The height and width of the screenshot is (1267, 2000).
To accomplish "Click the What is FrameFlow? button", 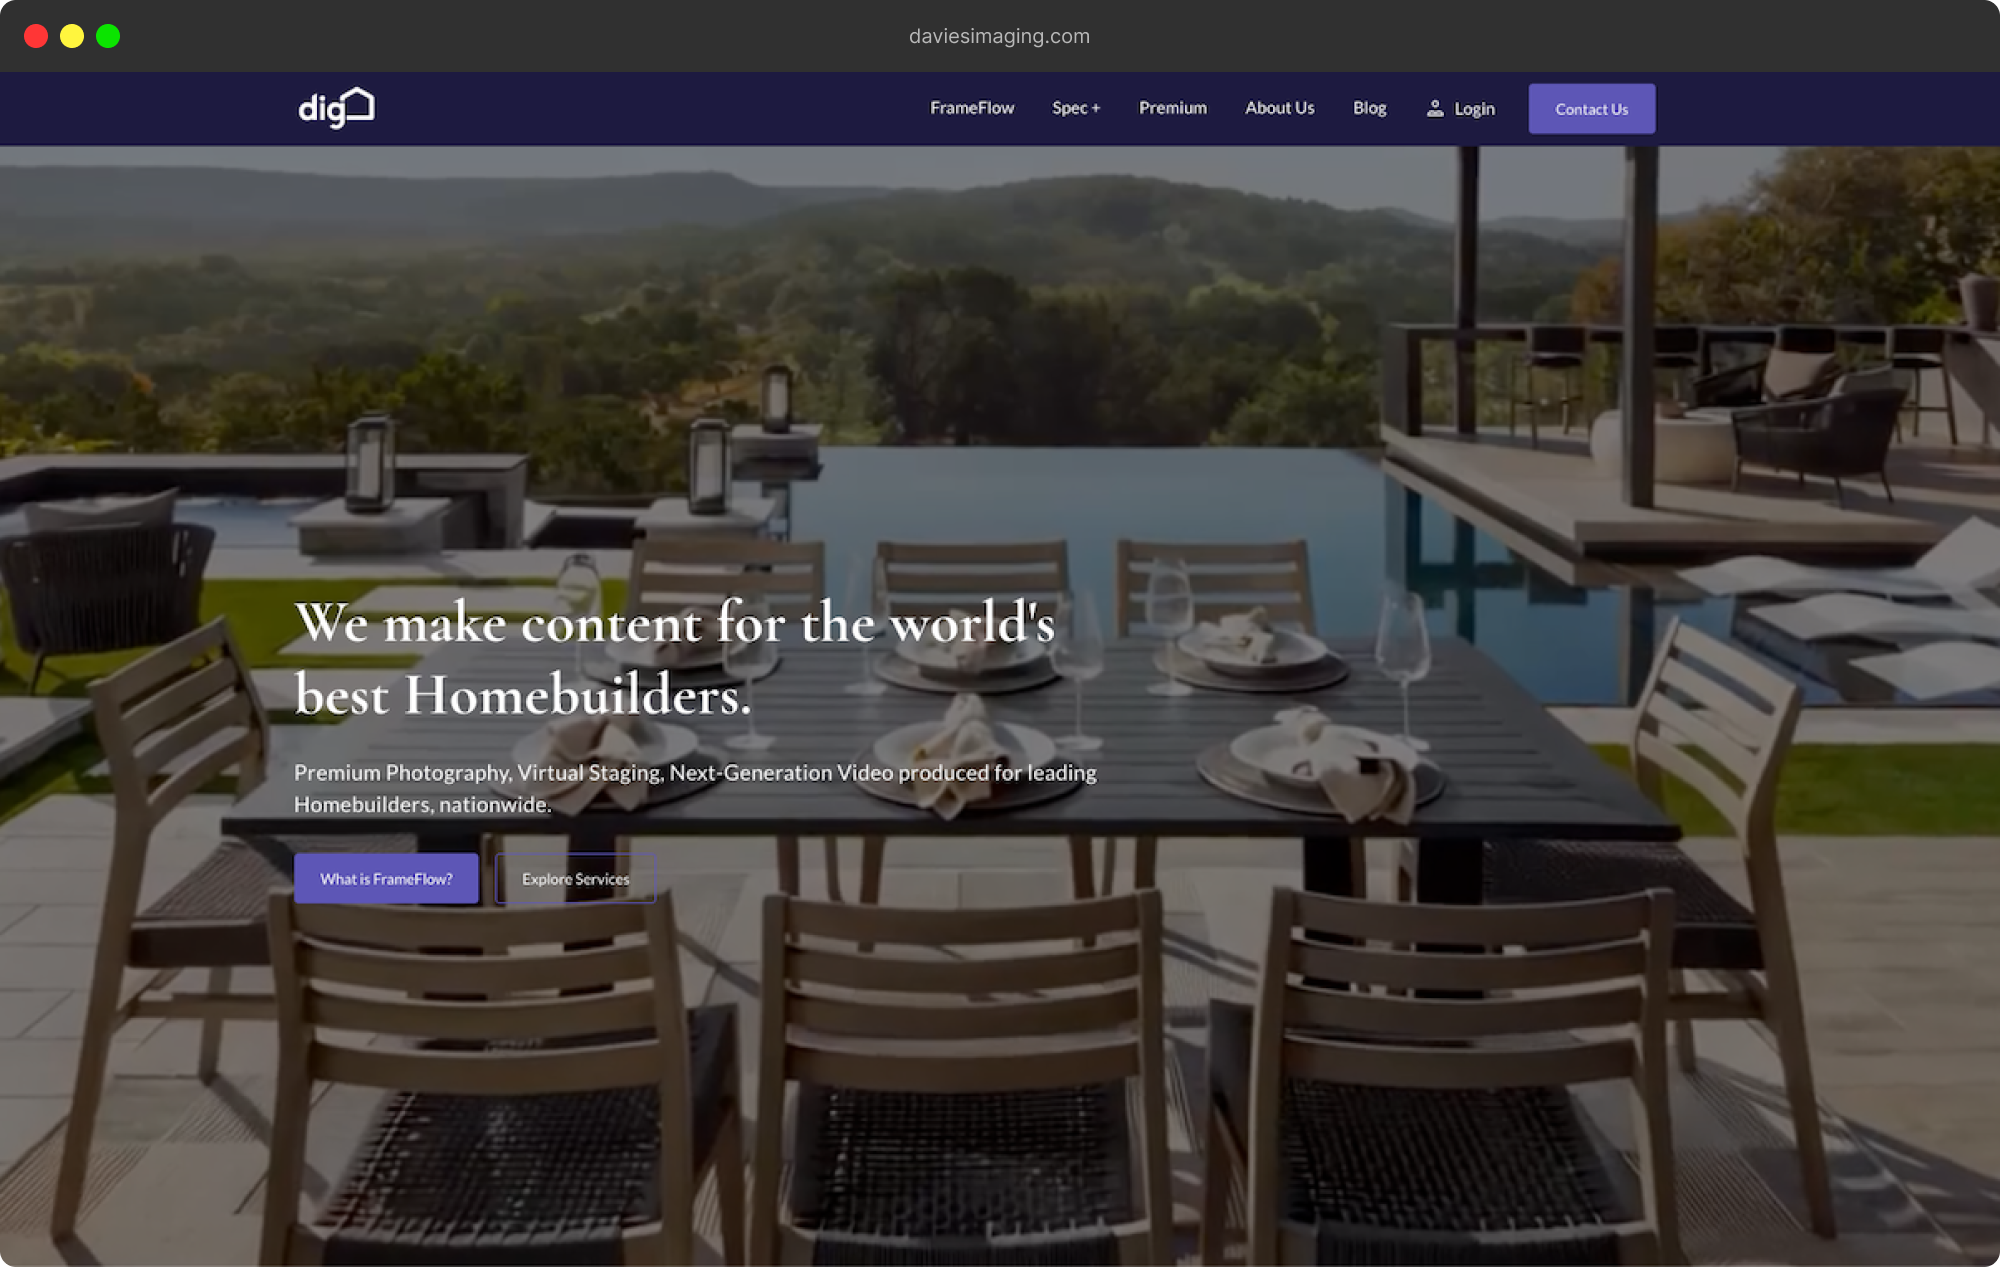I will [386, 879].
